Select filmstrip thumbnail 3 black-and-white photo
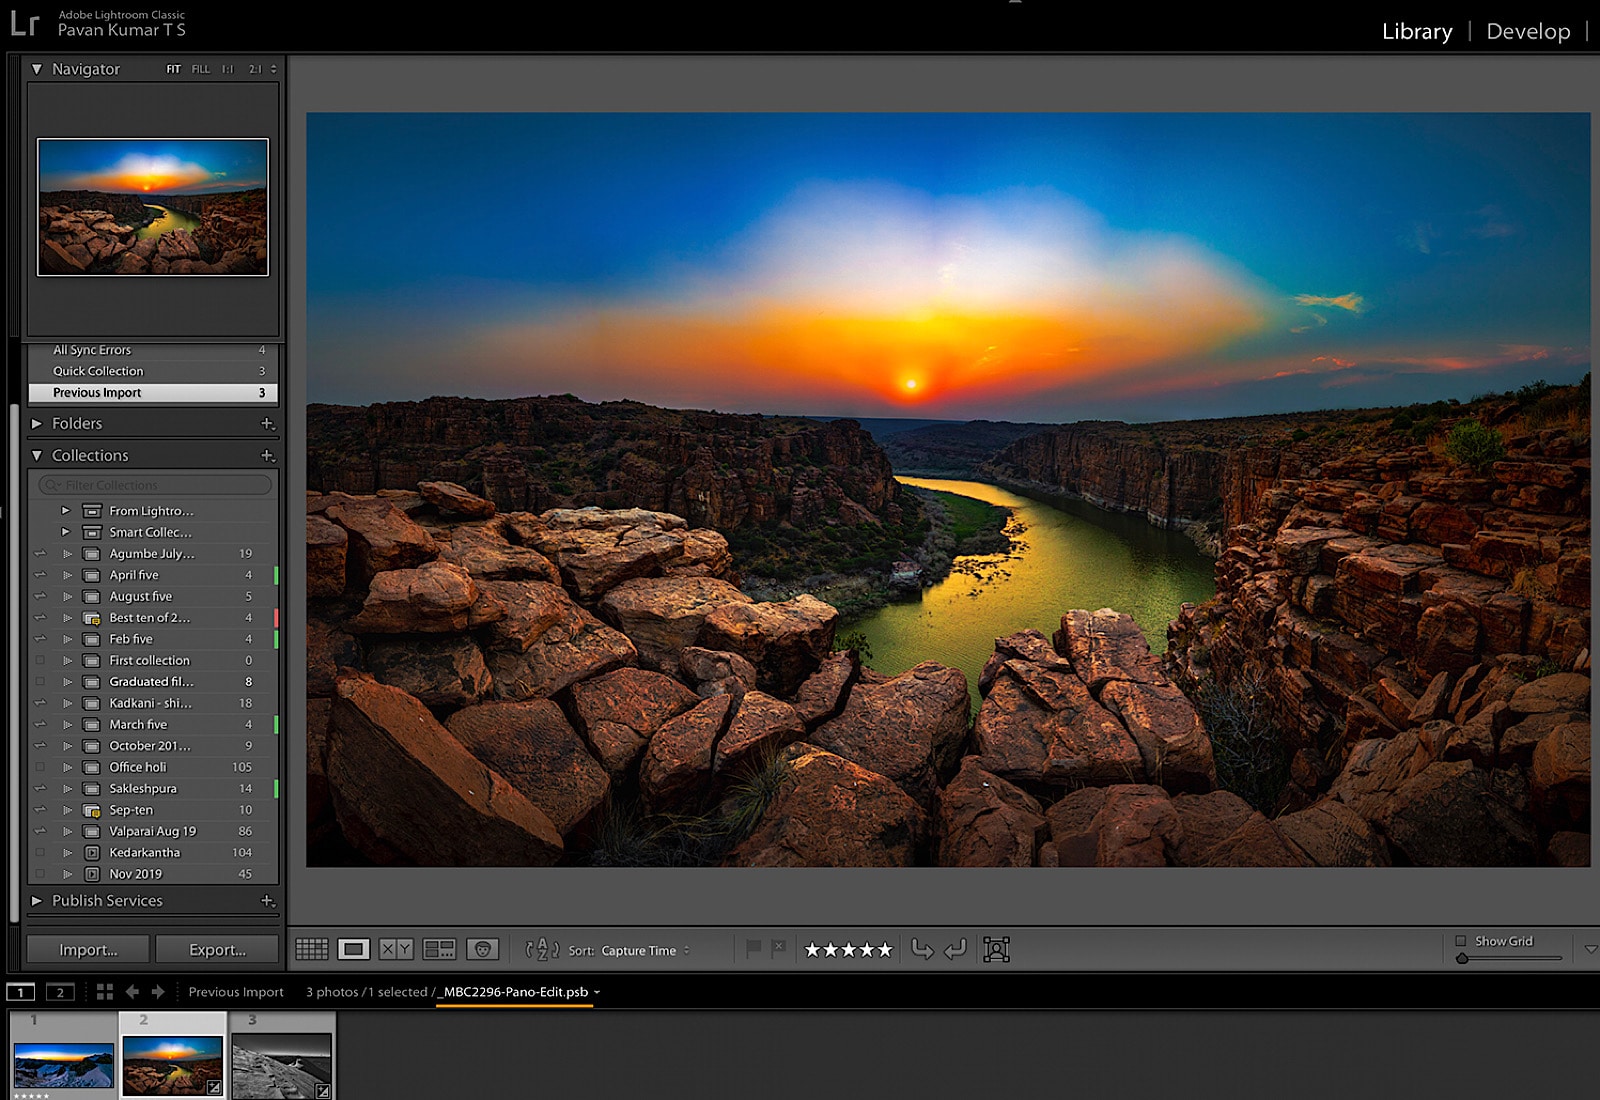 click(282, 1066)
